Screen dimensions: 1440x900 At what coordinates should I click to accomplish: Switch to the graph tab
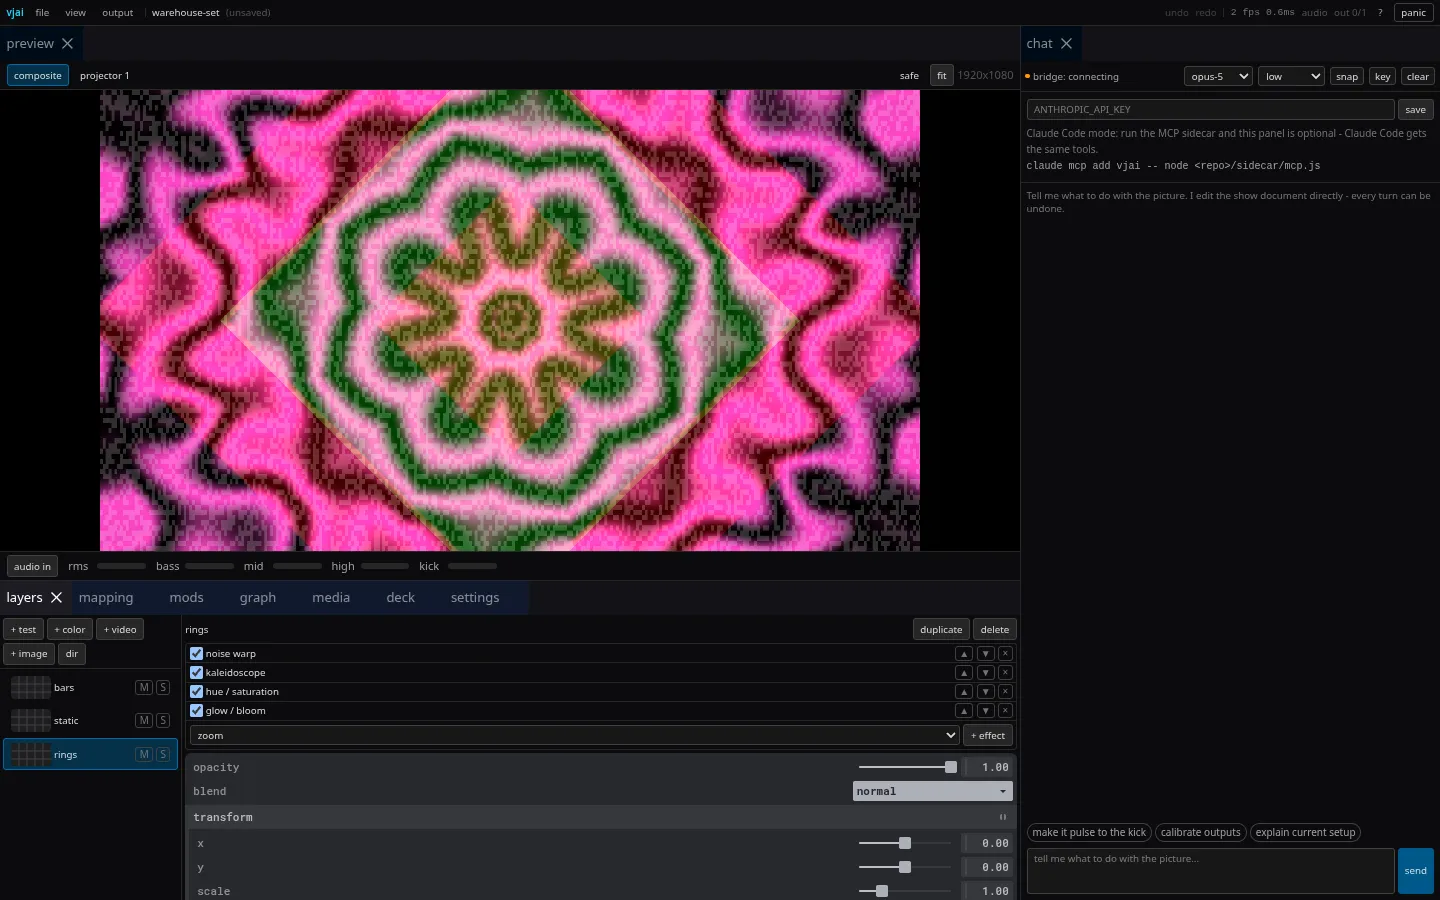(x=258, y=598)
